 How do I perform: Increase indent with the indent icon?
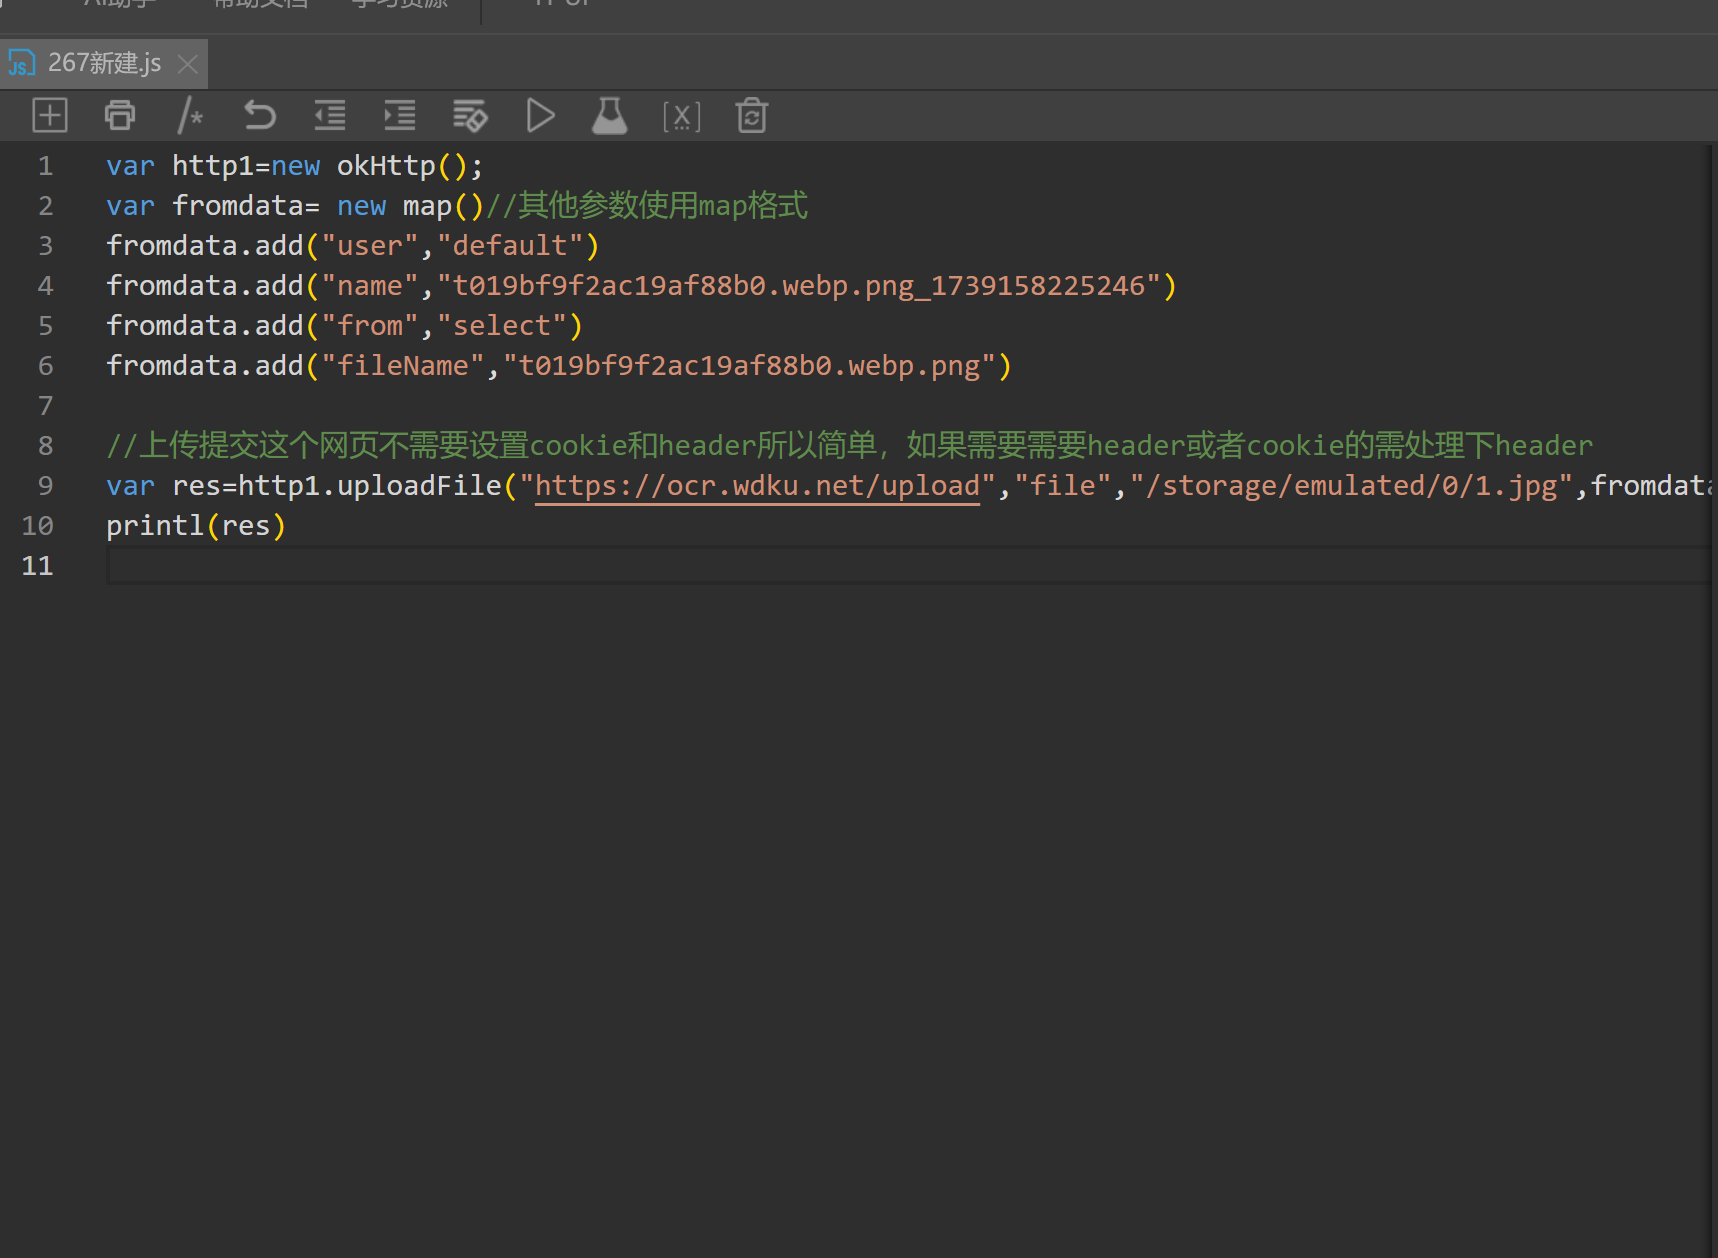tap(400, 116)
